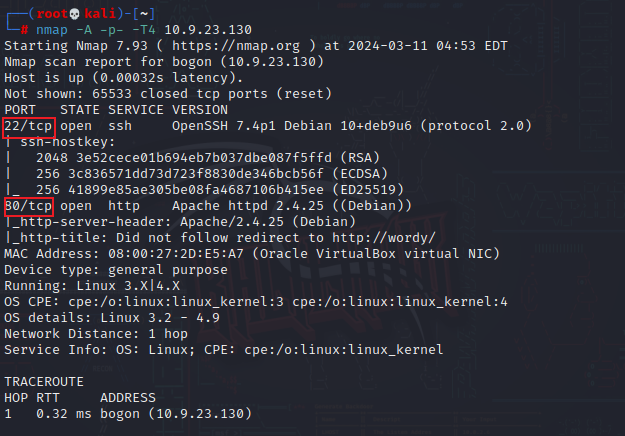Click the OS details Linux 3.2 - 4.9 line

click(100, 317)
